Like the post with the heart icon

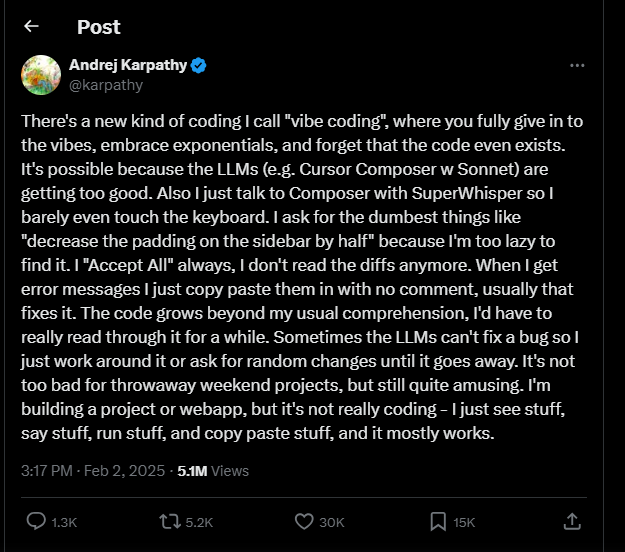(306, 521)
